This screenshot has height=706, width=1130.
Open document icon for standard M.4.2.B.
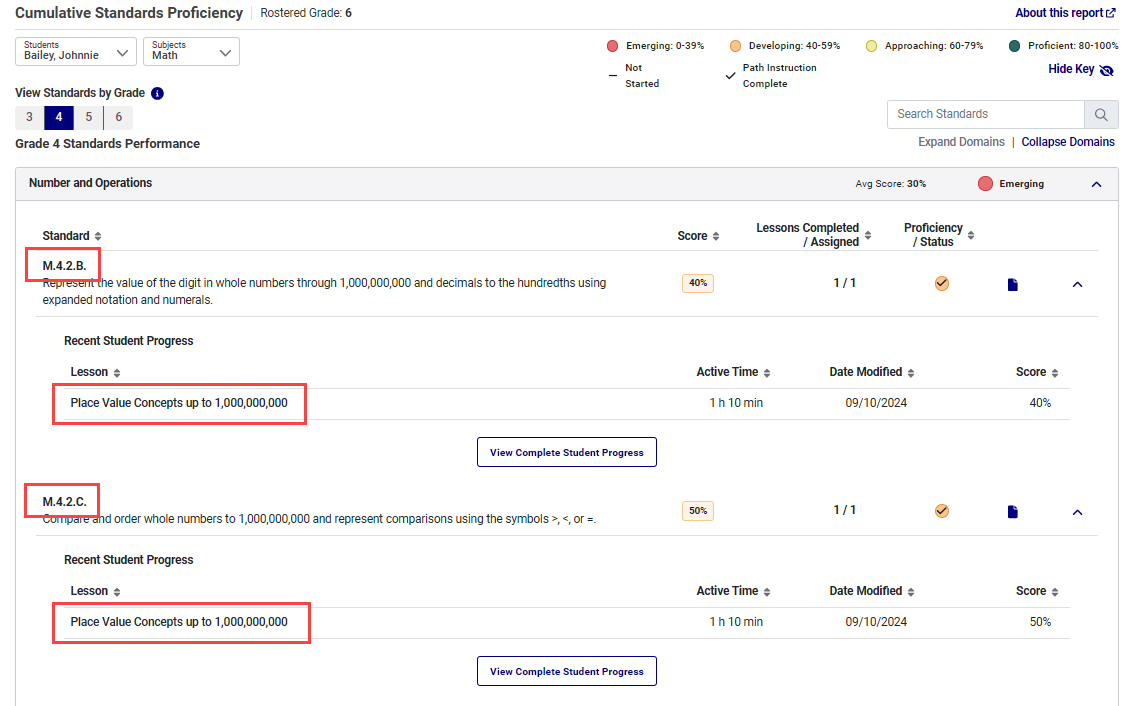[x=1012, y=285]
